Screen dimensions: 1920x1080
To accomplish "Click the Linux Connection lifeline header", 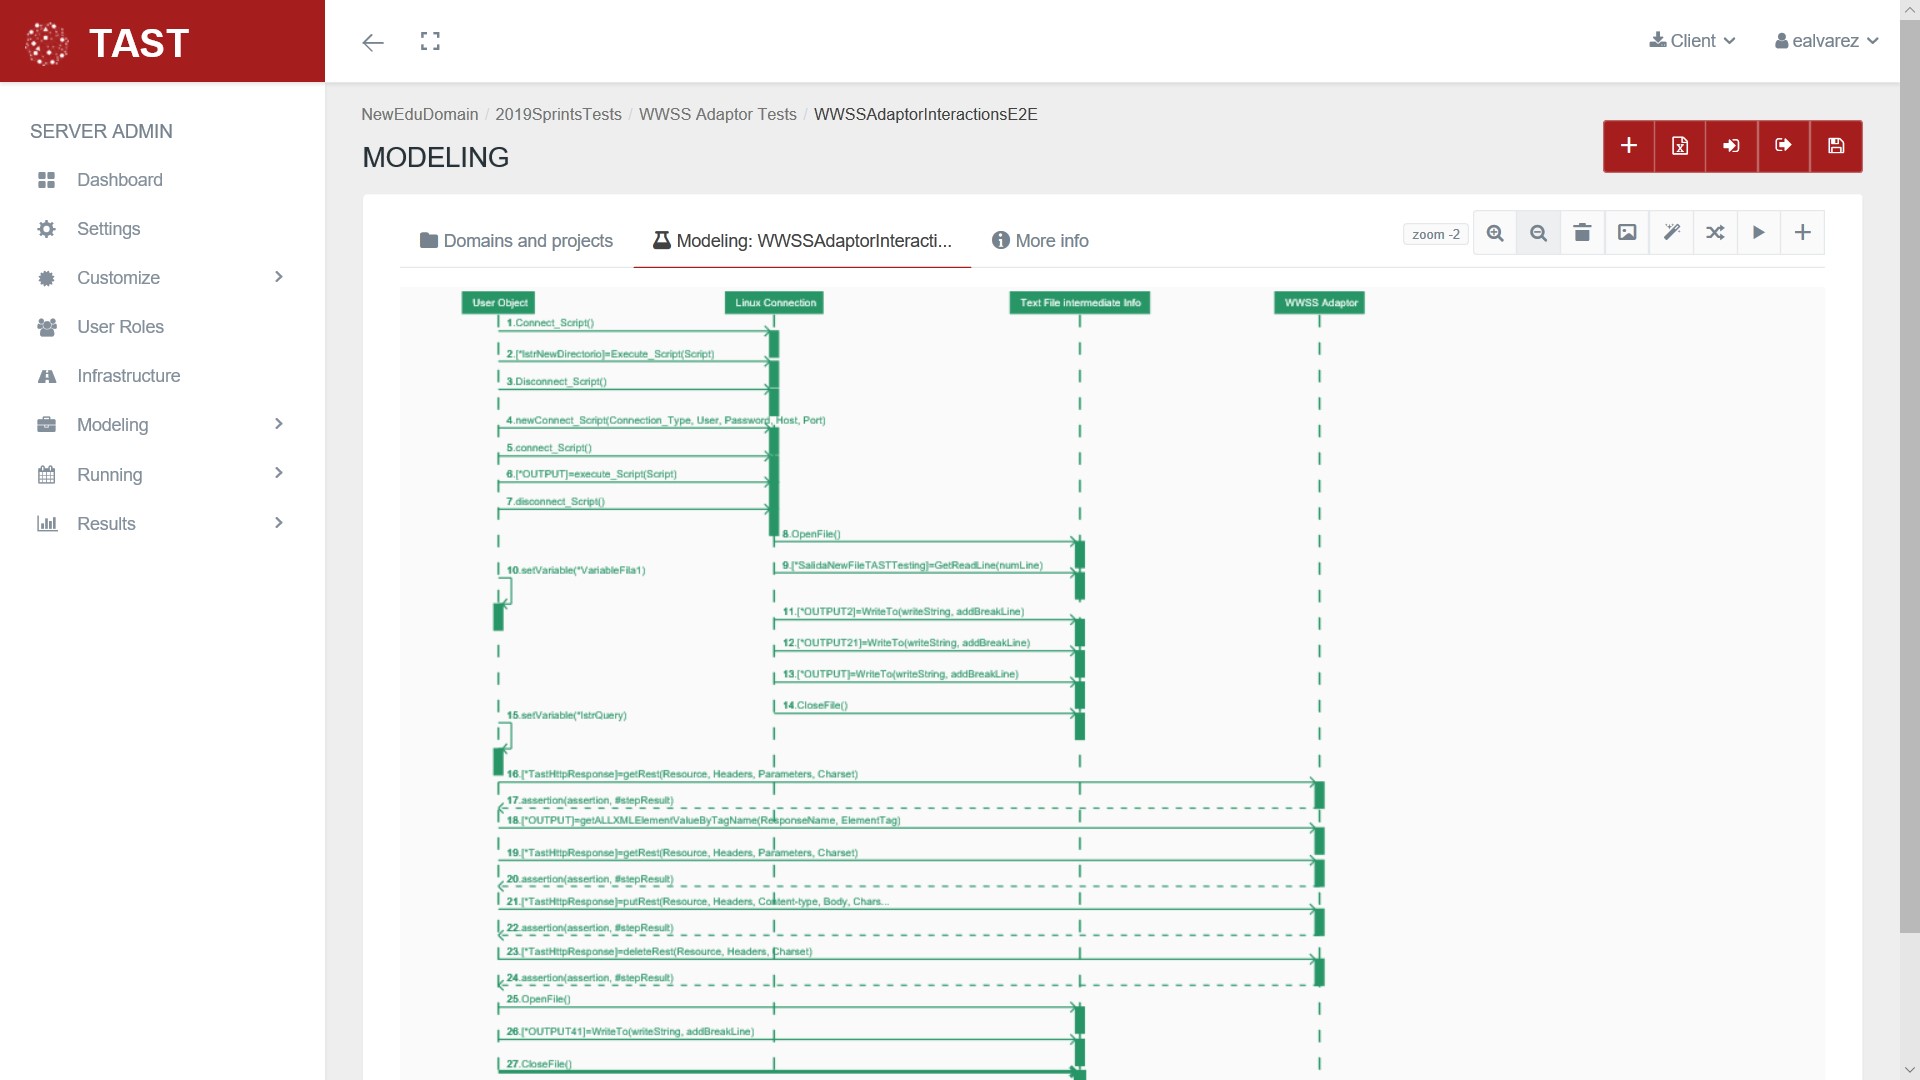I will 775,303.
